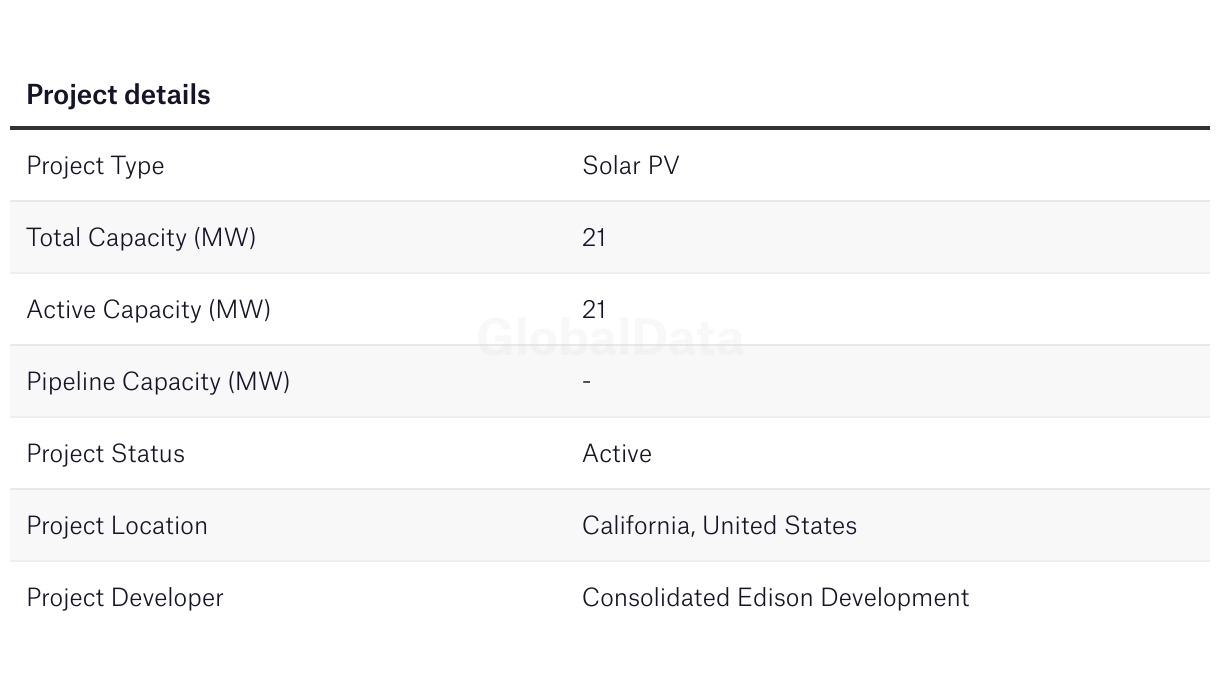
Task: Click the word United States in location
Action: 780,526
